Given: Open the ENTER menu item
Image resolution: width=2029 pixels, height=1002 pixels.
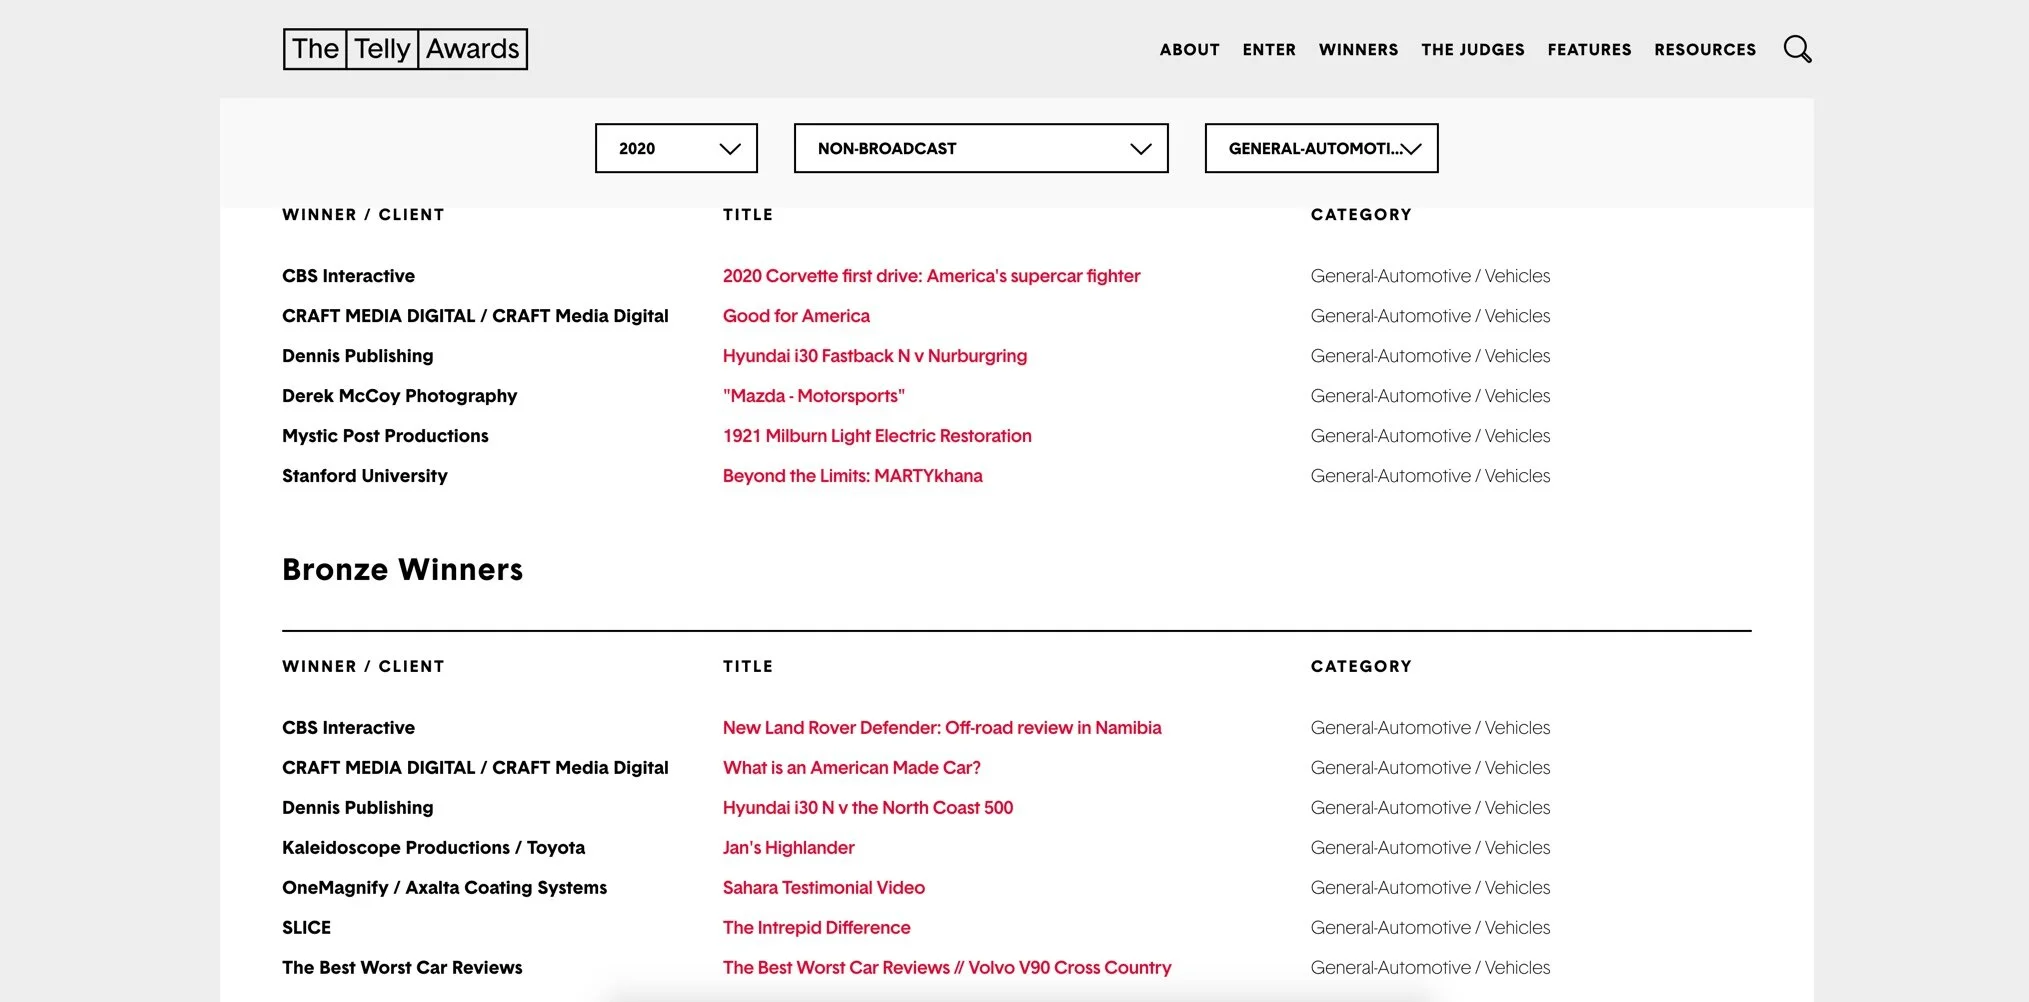Looking at the screenshot, I should 1269,49.
